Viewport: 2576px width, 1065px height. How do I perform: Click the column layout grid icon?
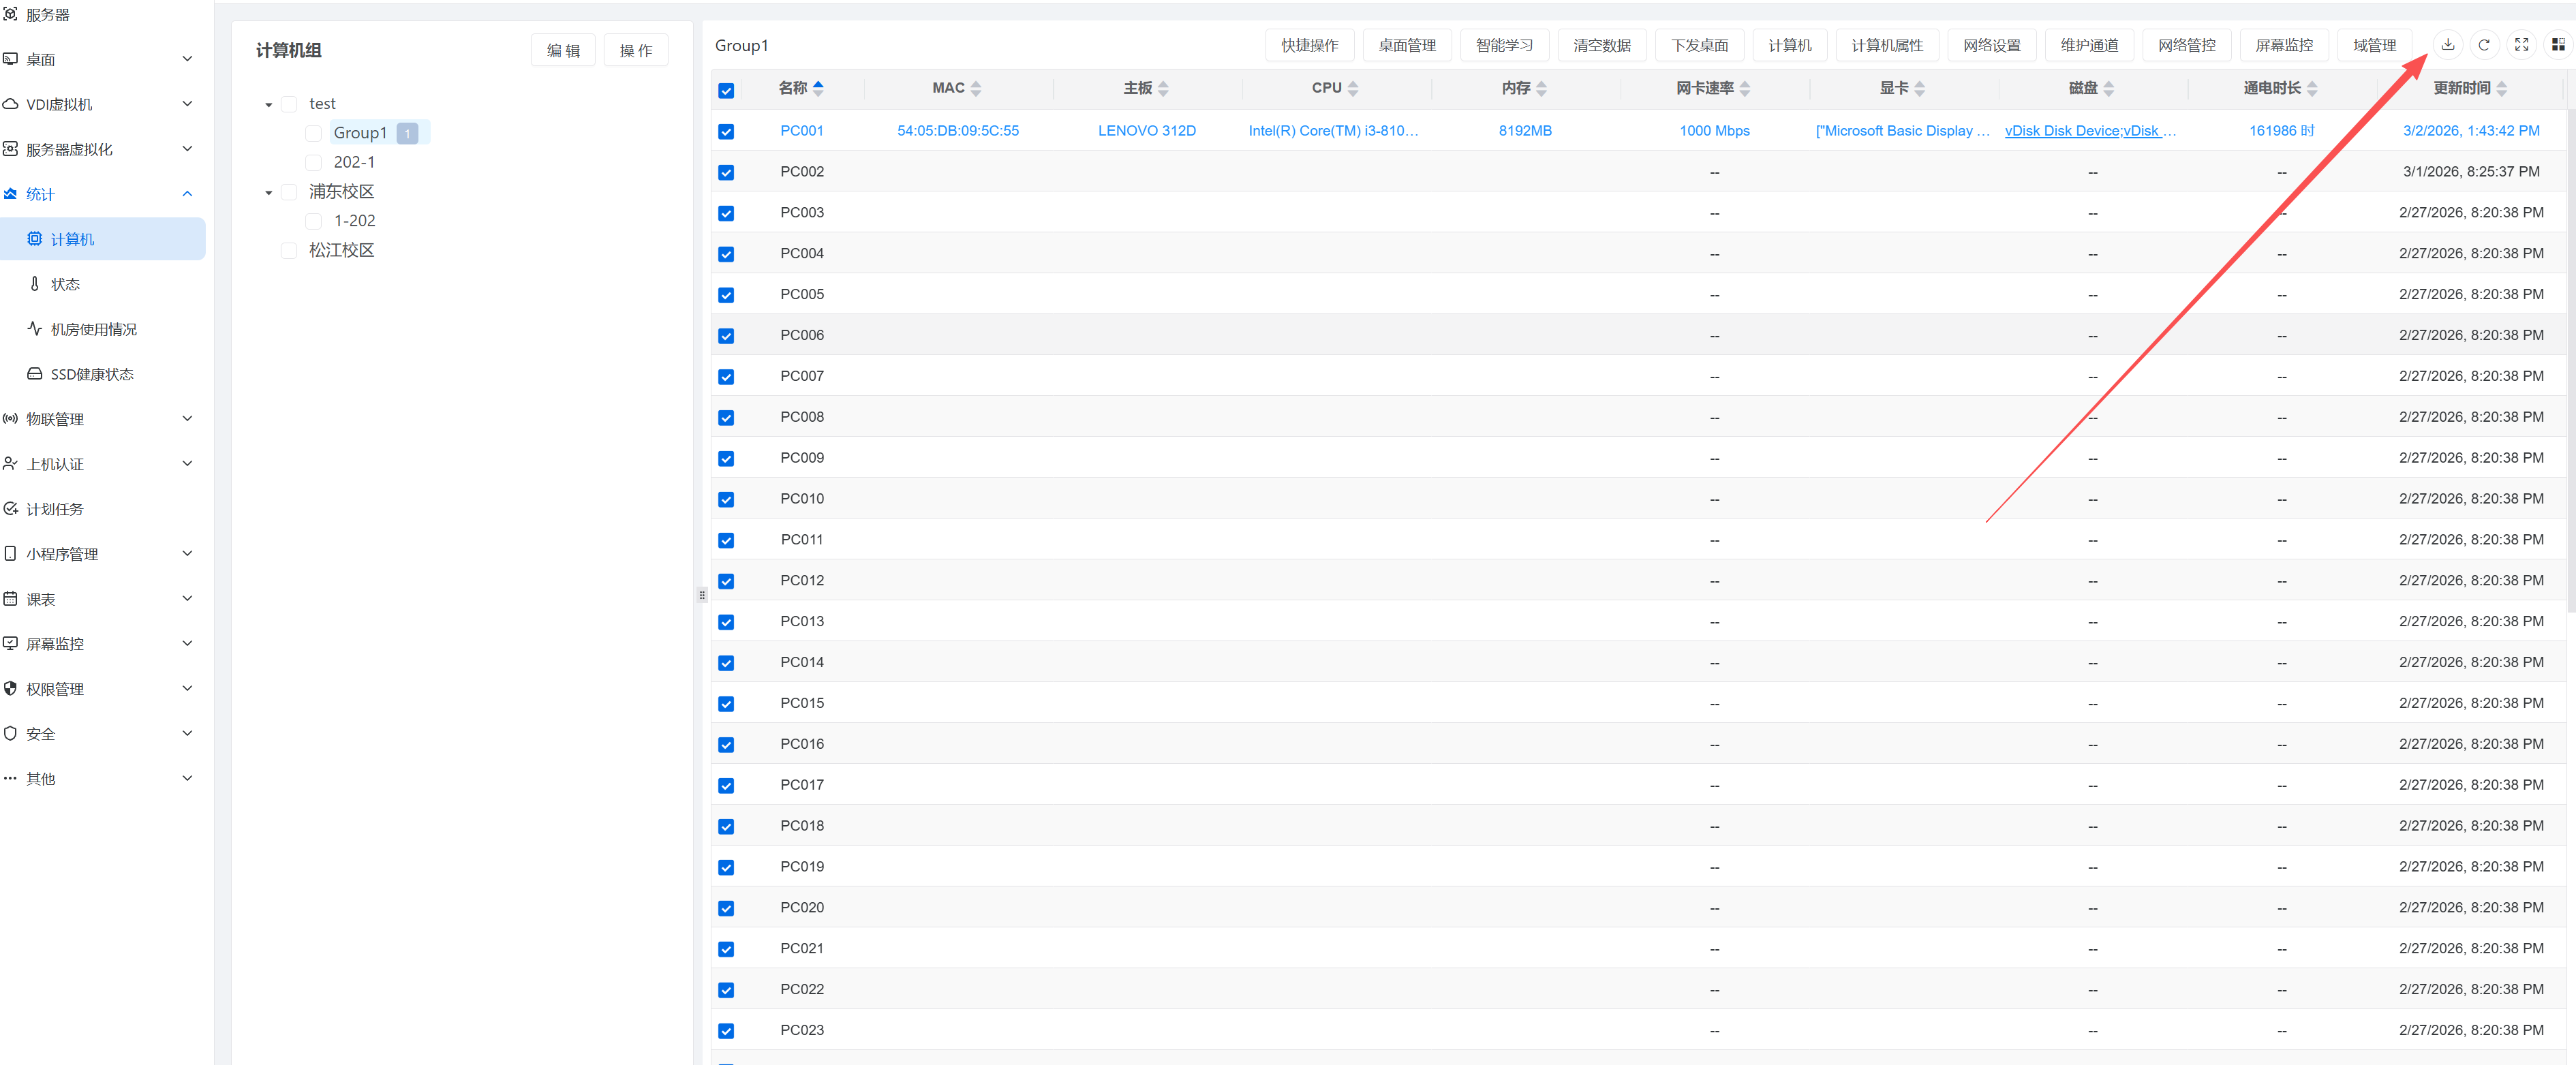[x=2557, y=45]
